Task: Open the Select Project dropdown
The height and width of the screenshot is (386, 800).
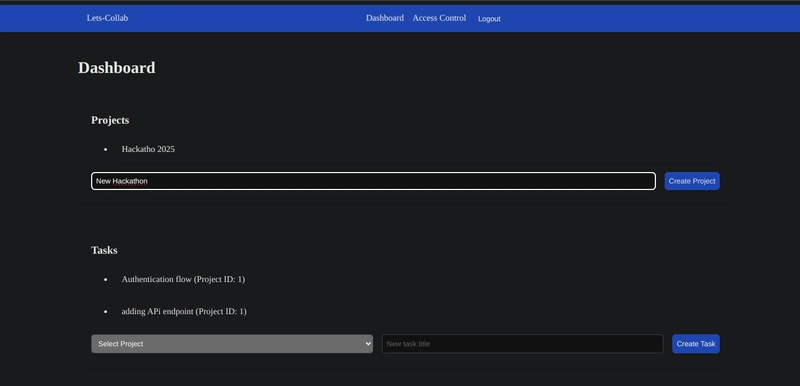Action: (x=232, y=344)
